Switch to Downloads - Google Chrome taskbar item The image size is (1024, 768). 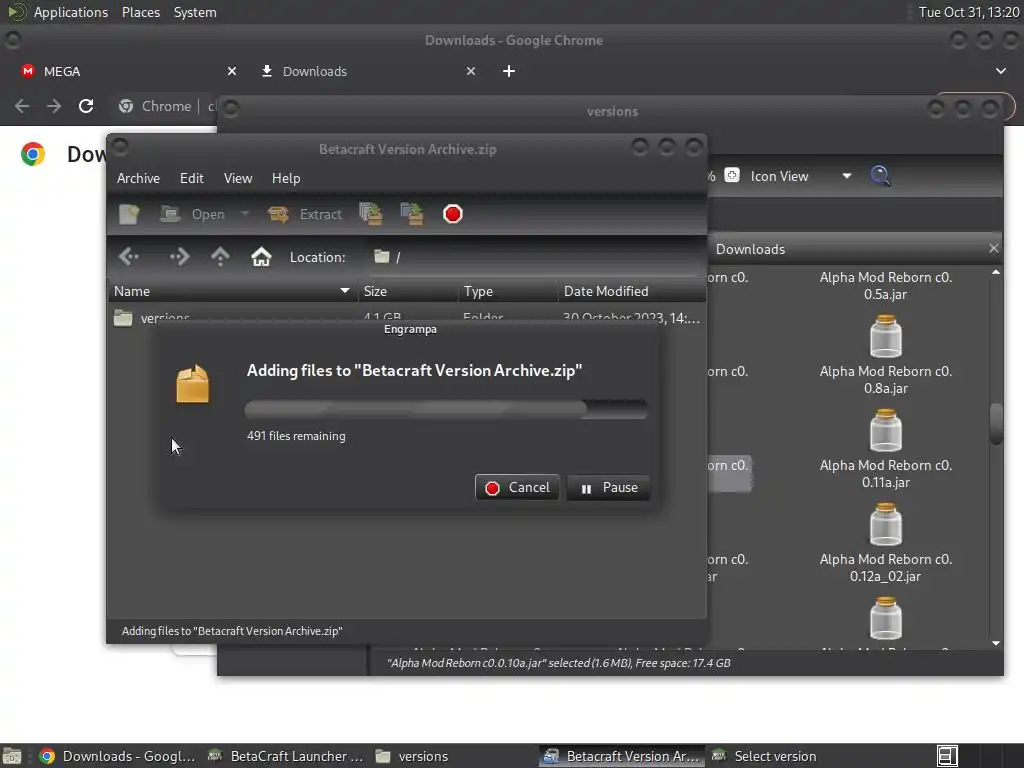[118, 756]
